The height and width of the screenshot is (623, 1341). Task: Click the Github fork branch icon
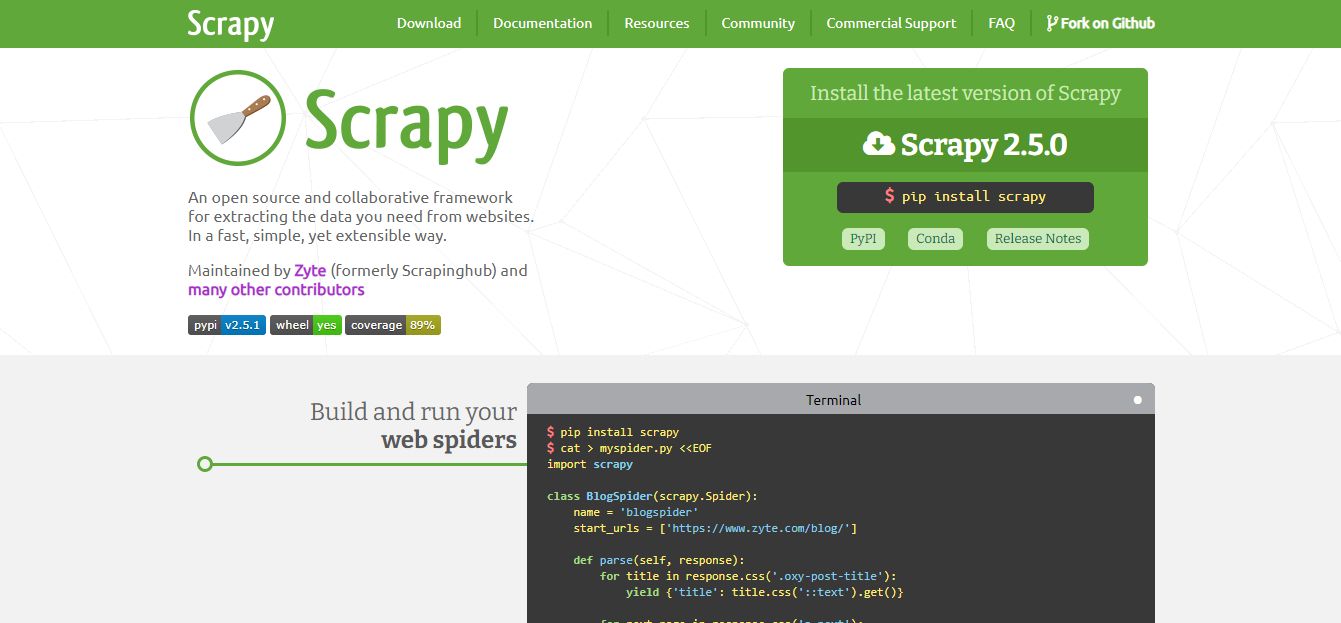pyautogui.click(x=1052, y=23)
